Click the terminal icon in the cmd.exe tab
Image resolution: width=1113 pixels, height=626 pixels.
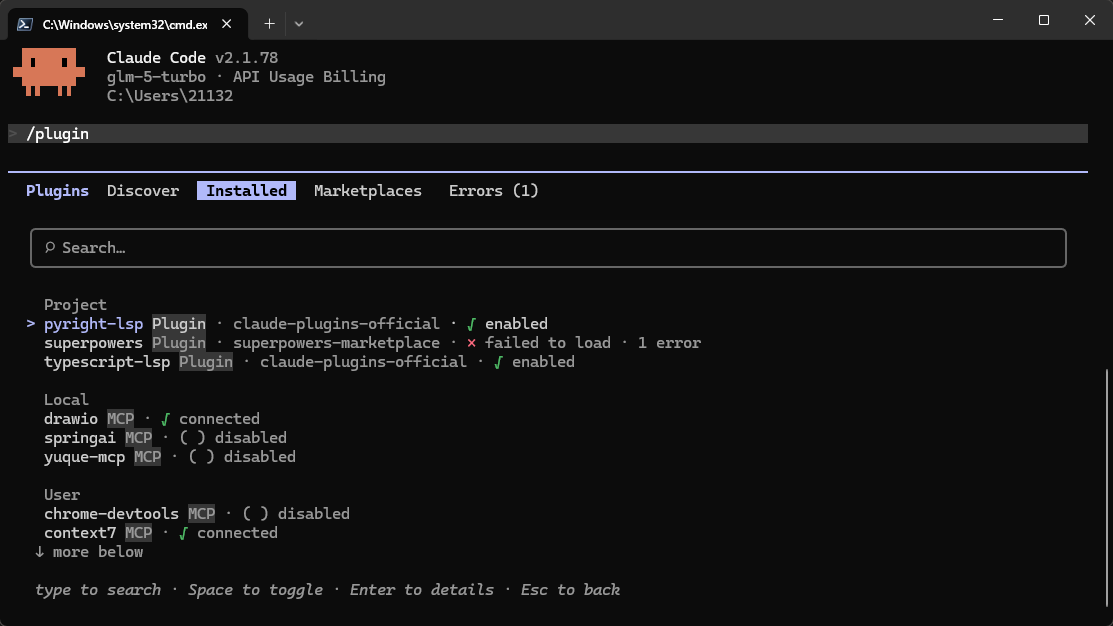25,24
